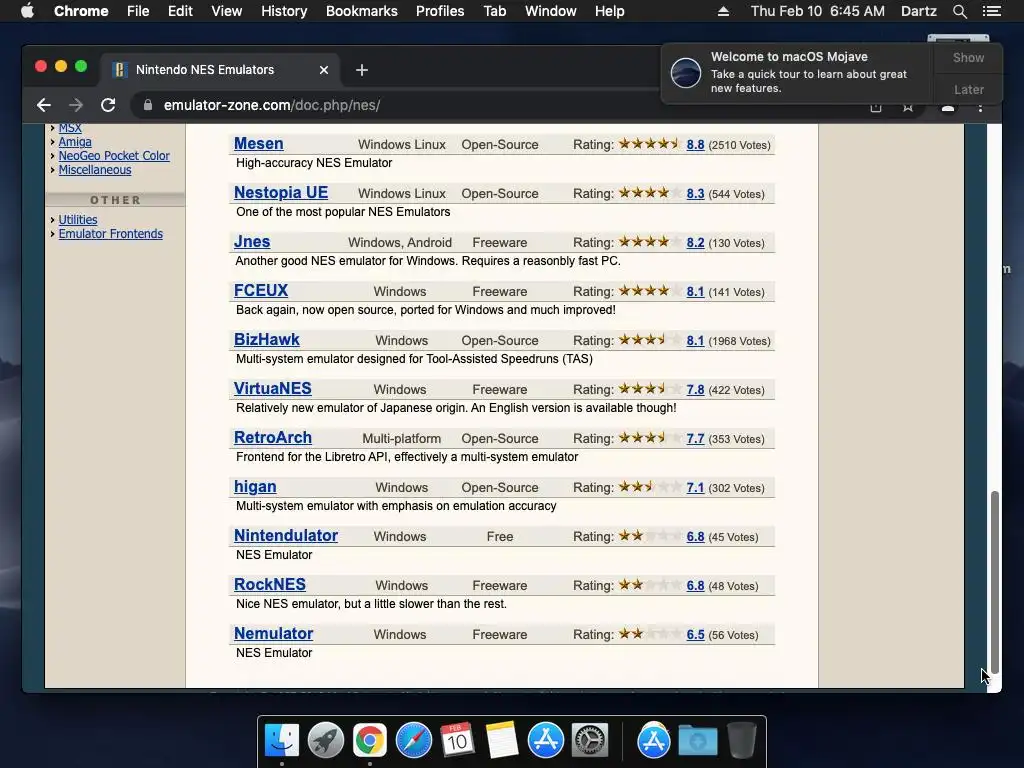
Task: Open the Nestopia UE link
Action: 281,193
